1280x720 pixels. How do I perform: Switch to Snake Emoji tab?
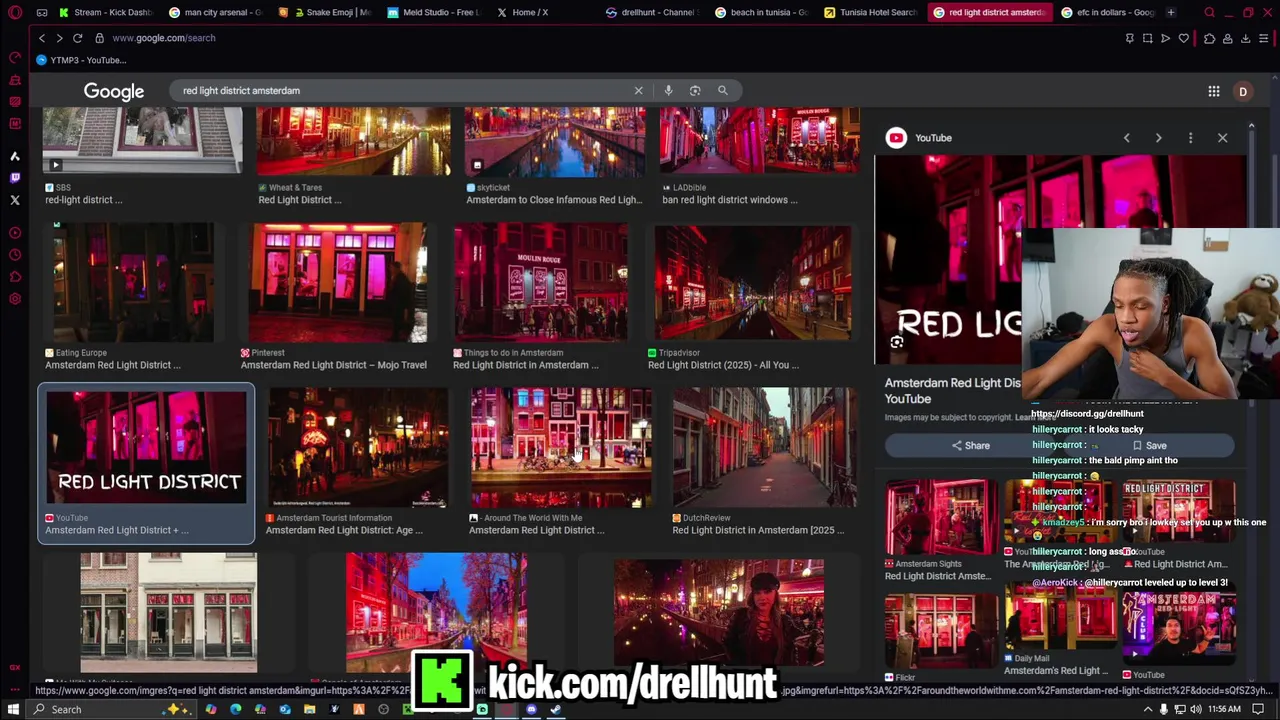coord(325,12)
